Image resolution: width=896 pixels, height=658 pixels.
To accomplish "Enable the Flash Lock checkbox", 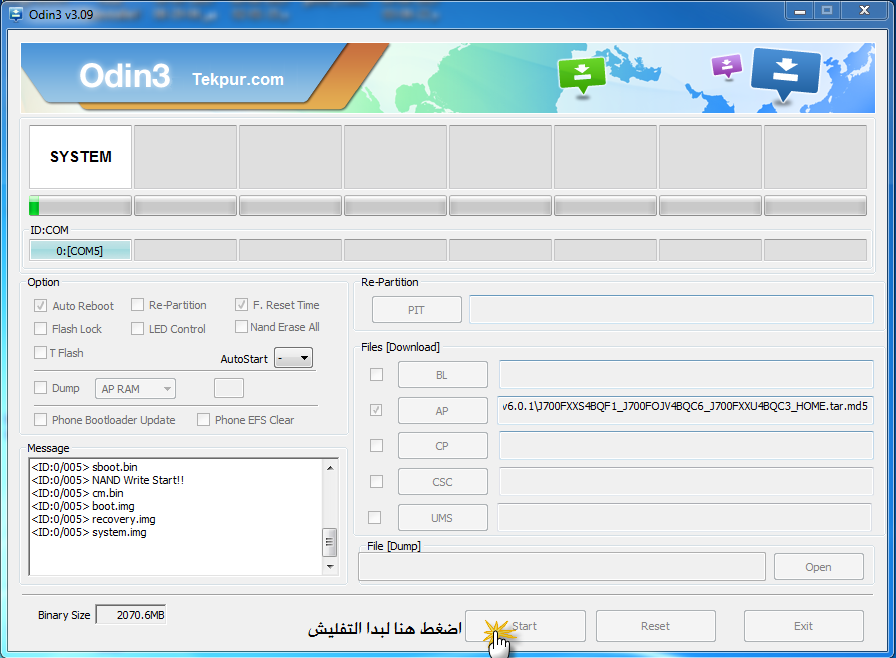I will tap(40, 329).
